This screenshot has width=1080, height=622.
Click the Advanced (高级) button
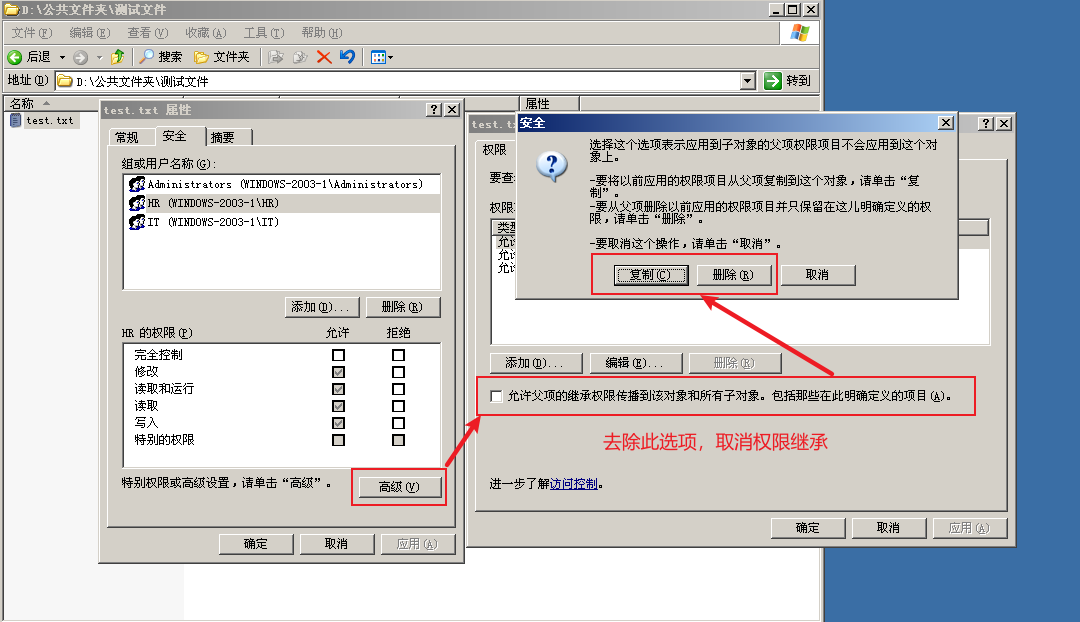(398, 487)
